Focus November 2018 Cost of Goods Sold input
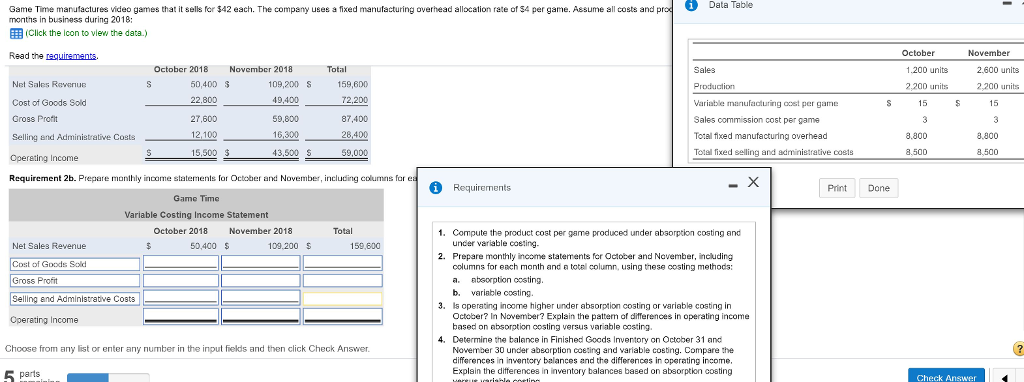 point(261,263)
